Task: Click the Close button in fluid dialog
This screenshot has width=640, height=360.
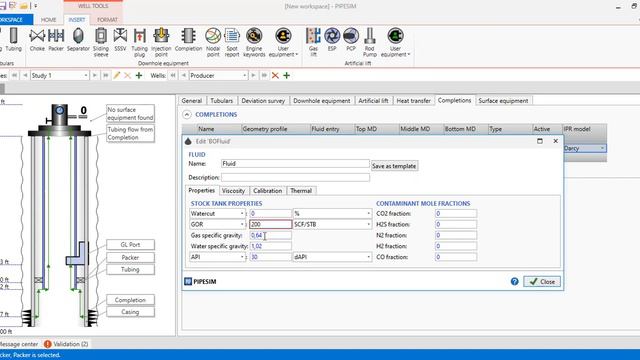Action: pyautogui.click(x=542, y=282)
